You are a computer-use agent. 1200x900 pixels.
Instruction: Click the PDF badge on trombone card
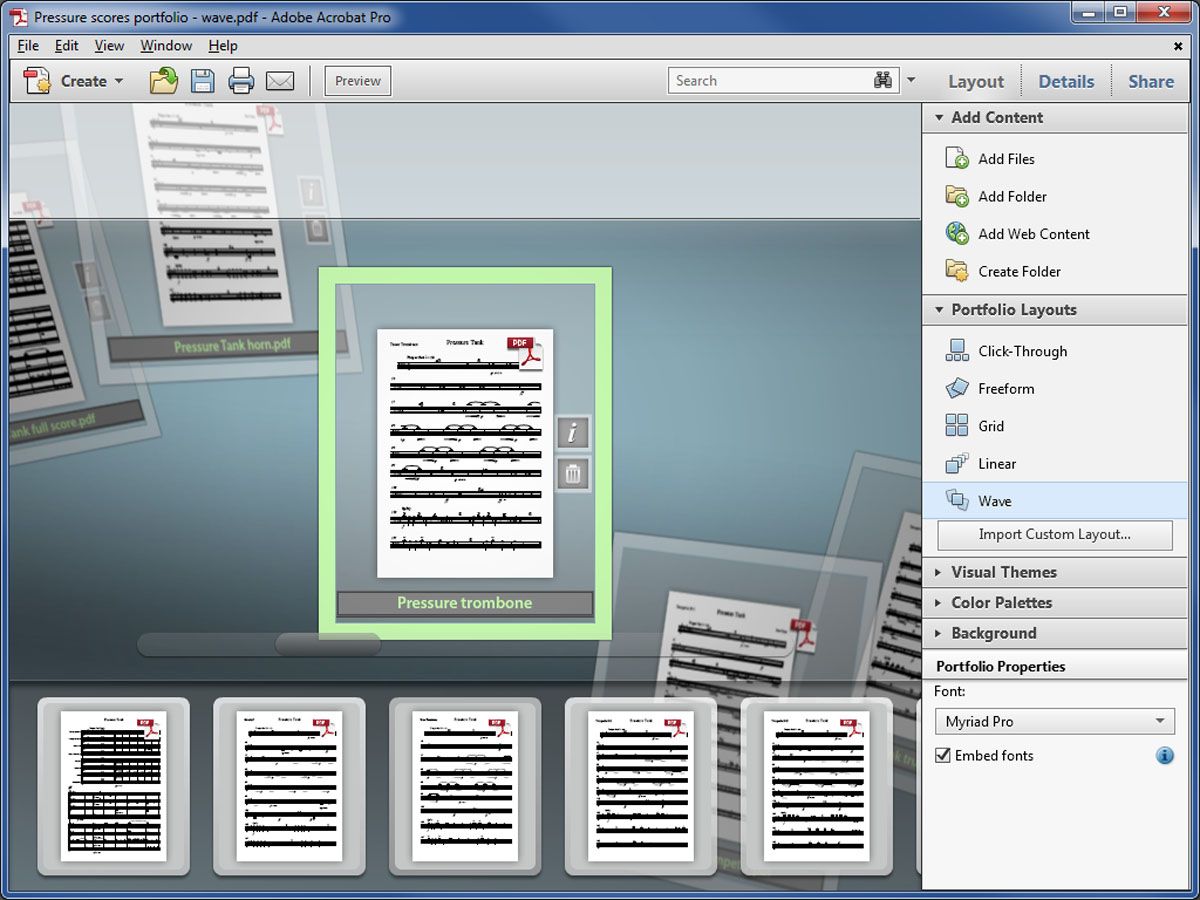[524, 351]
